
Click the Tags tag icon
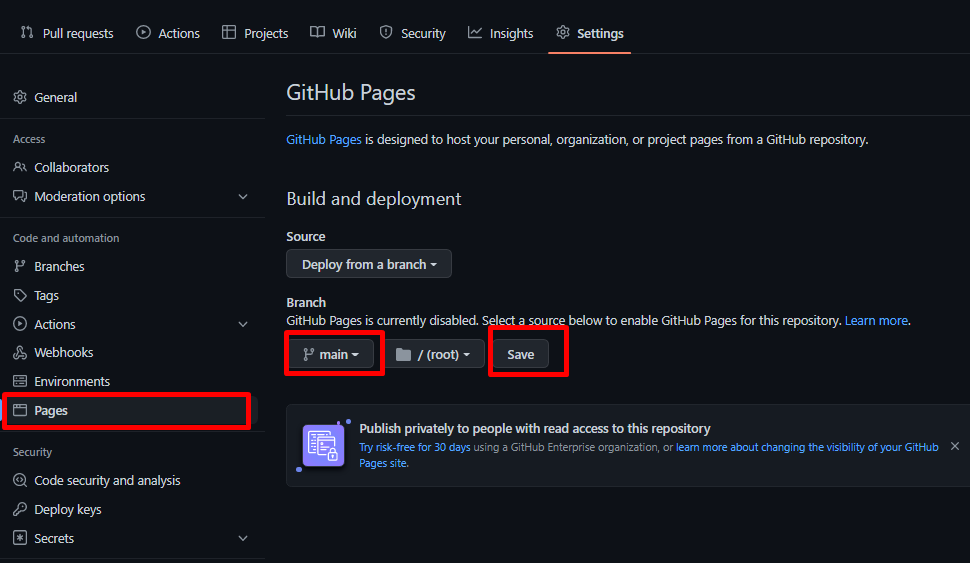20,295
